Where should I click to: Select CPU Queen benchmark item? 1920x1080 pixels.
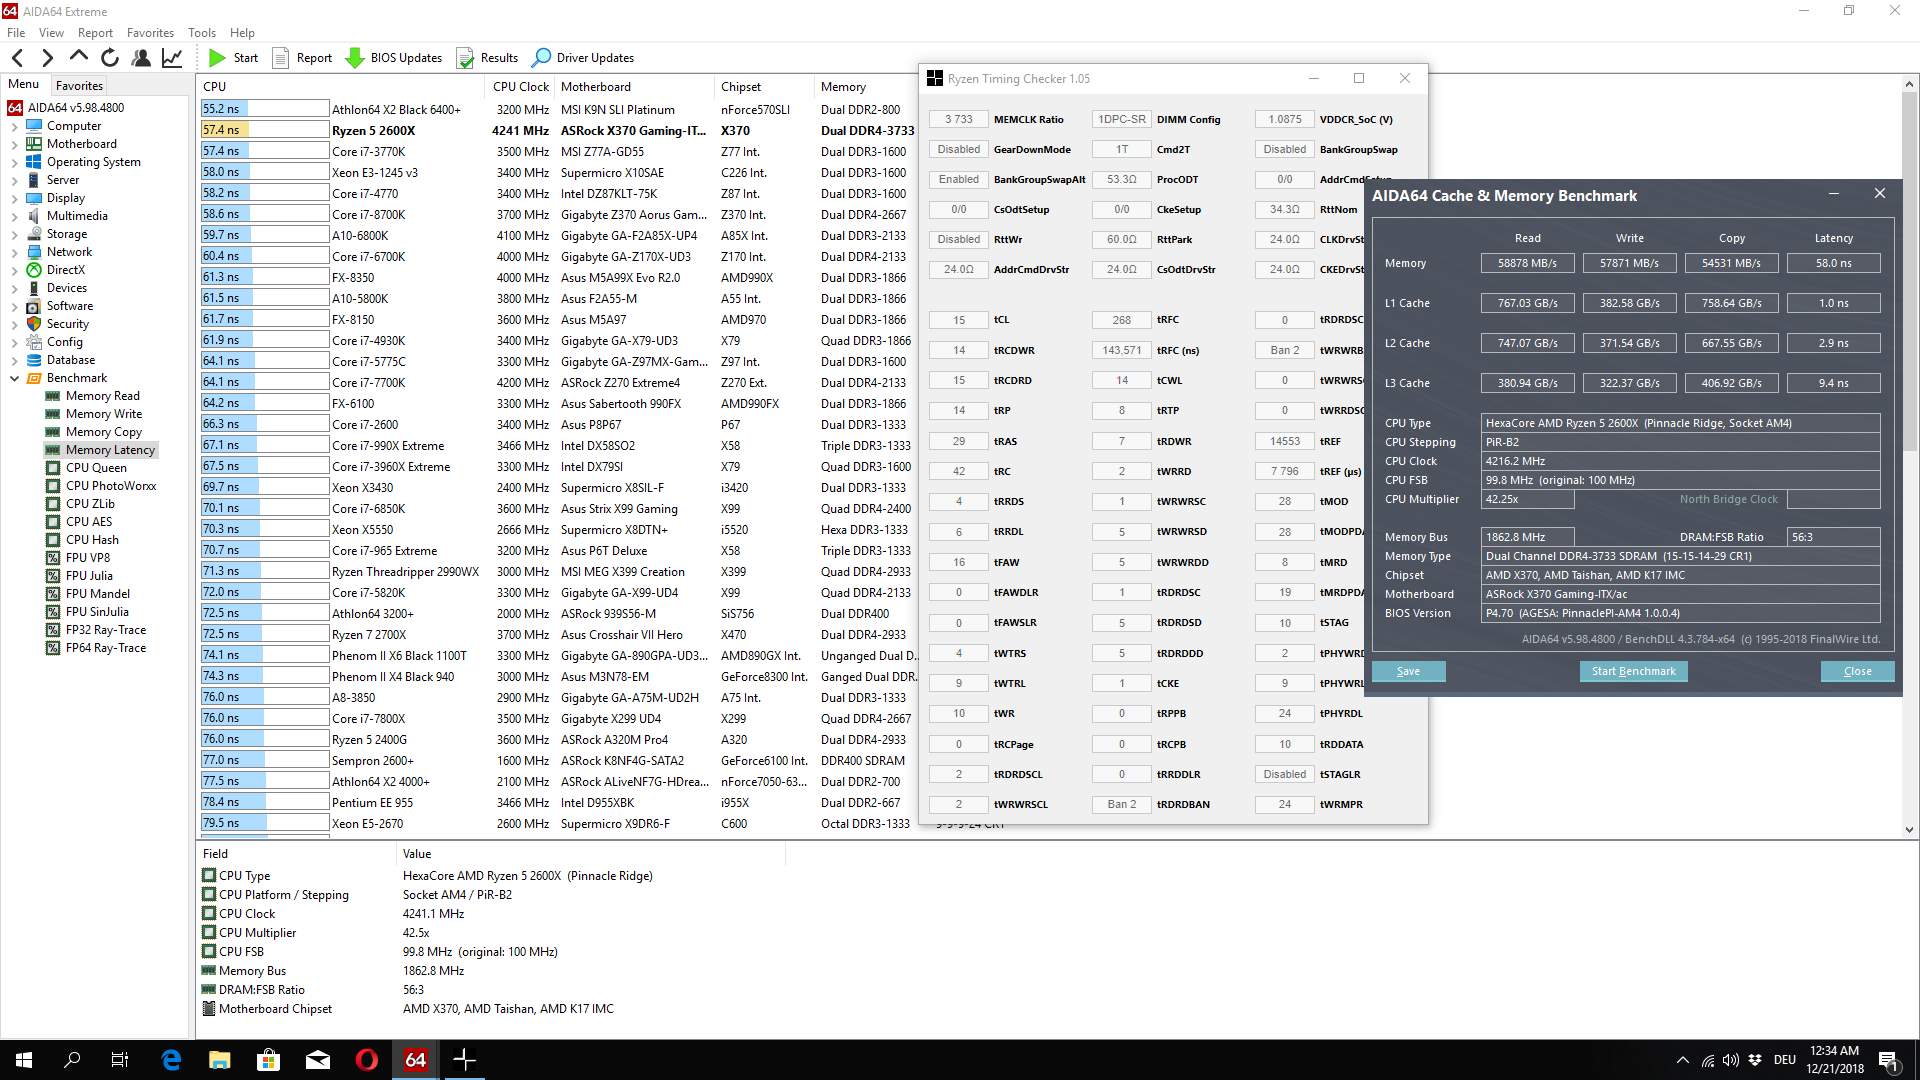coord(96,468)
